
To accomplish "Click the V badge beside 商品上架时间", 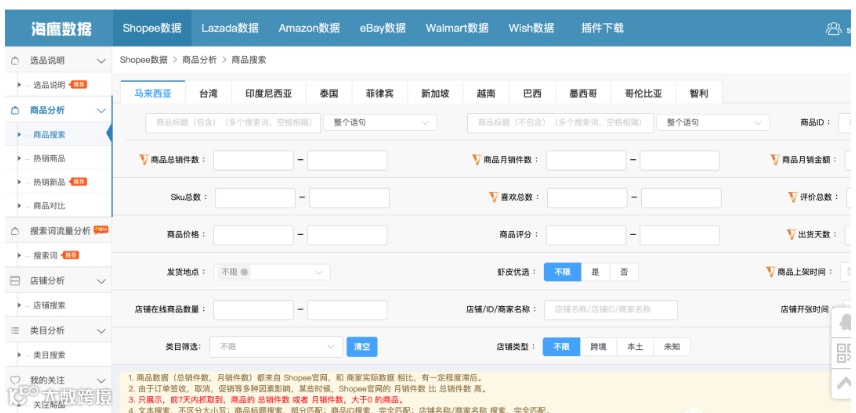I will point(771,272).
